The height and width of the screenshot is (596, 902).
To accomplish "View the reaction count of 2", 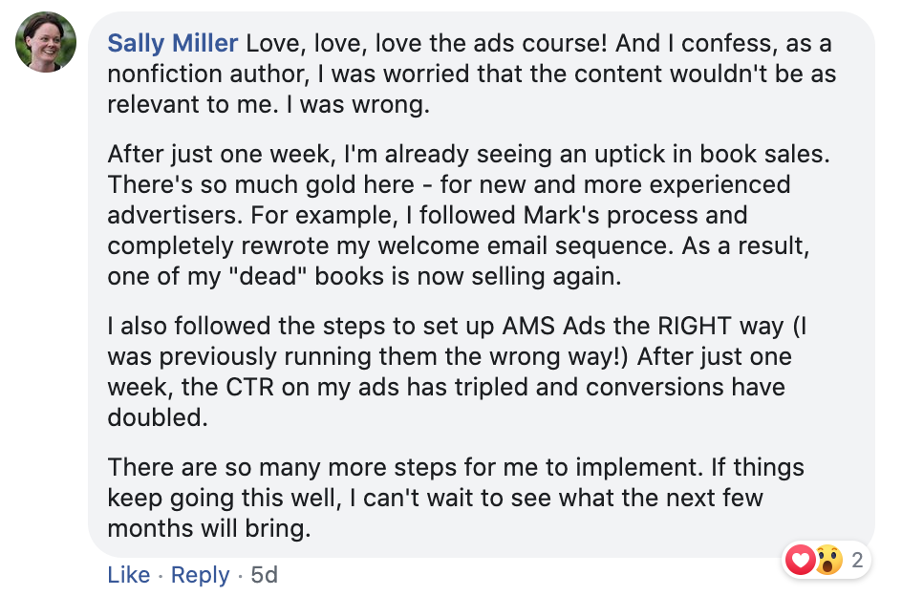I will coord(857,560).
